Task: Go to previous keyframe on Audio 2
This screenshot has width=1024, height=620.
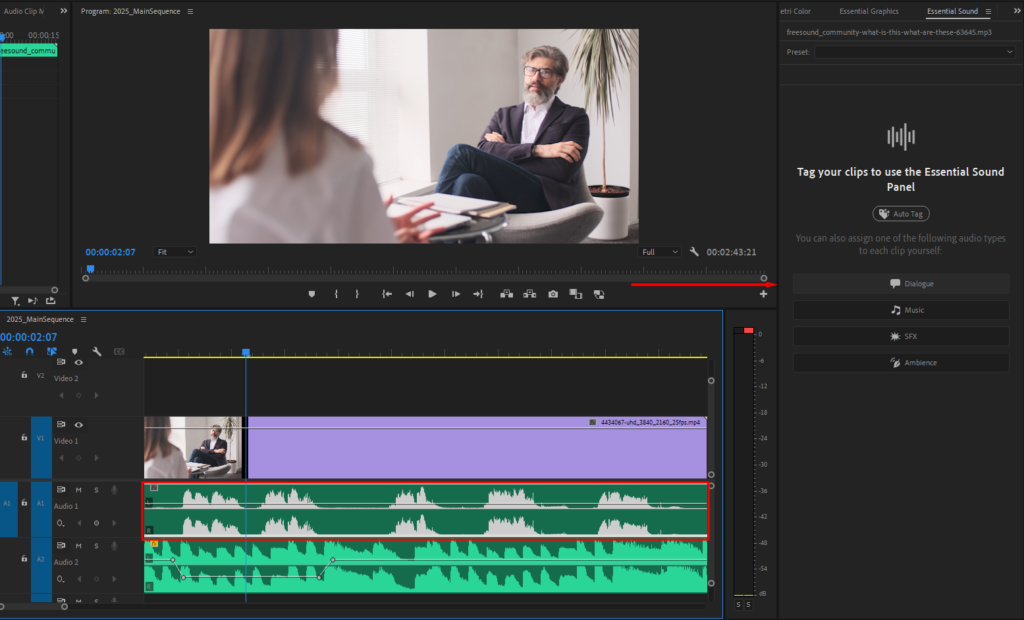Action: click(79, 579)
